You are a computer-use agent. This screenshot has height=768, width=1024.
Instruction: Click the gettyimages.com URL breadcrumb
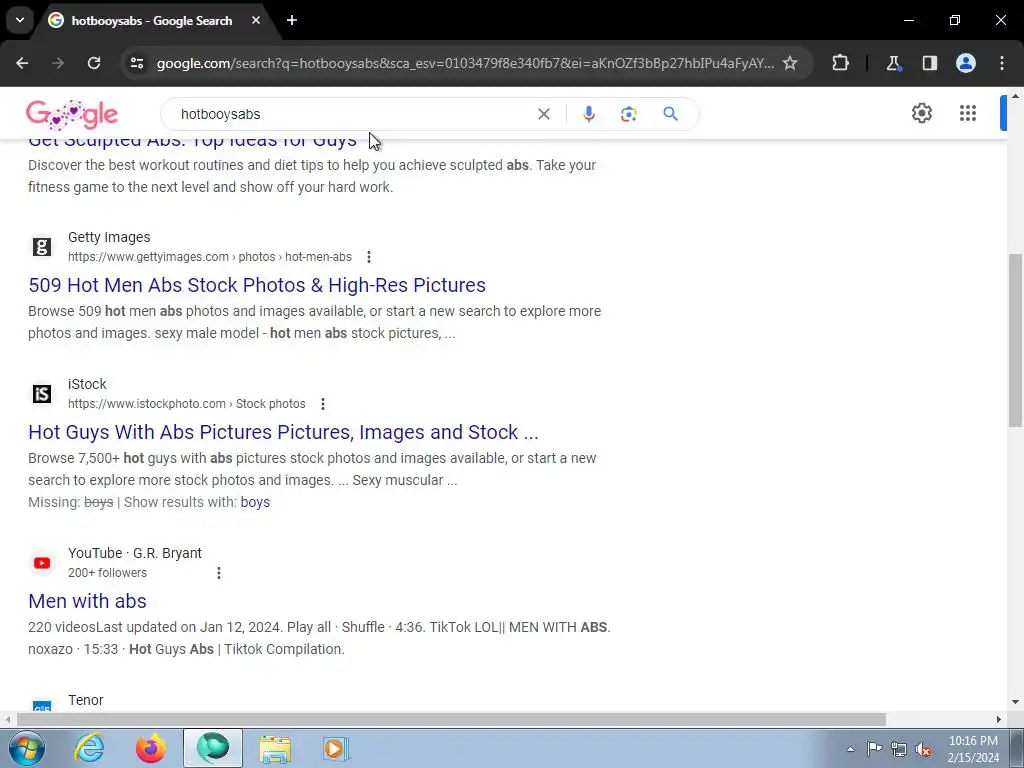pos(210,257)
